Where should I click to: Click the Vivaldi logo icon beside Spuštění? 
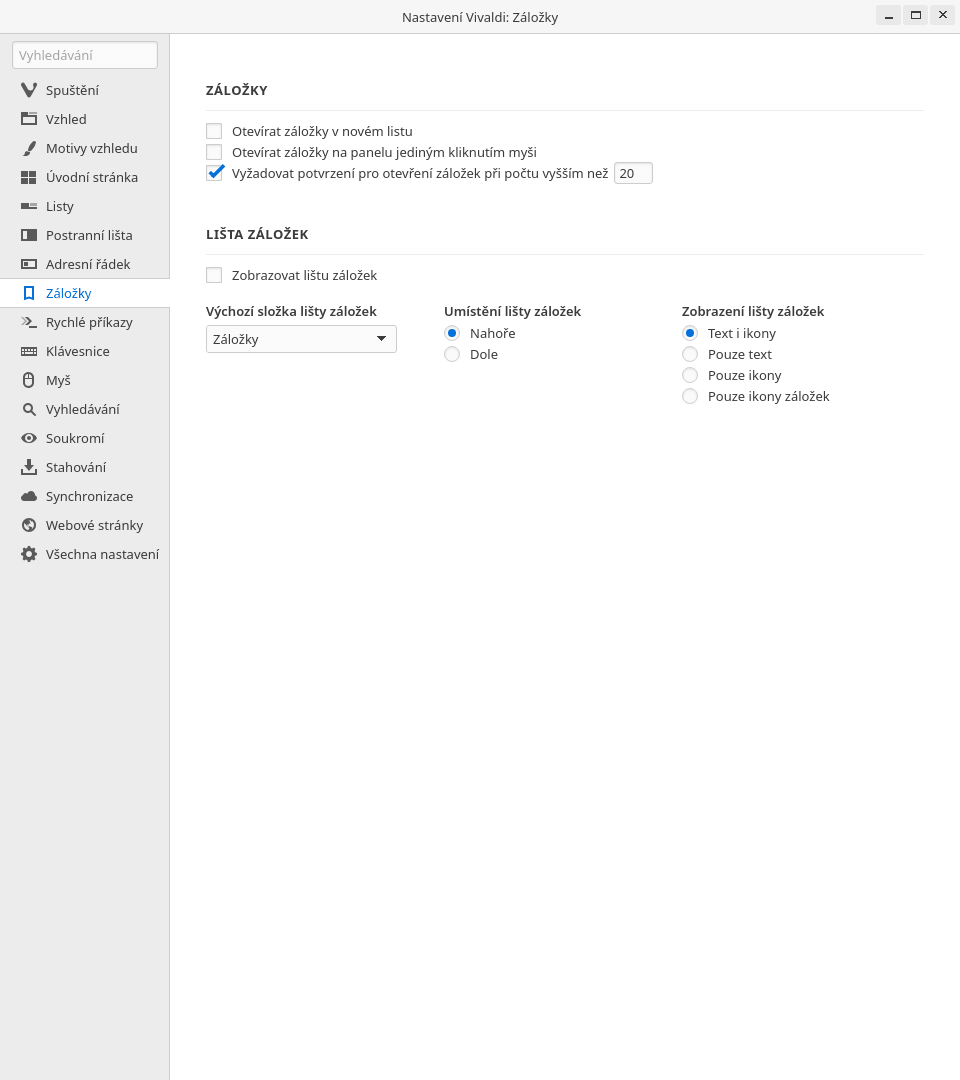[x=29, y=90]
